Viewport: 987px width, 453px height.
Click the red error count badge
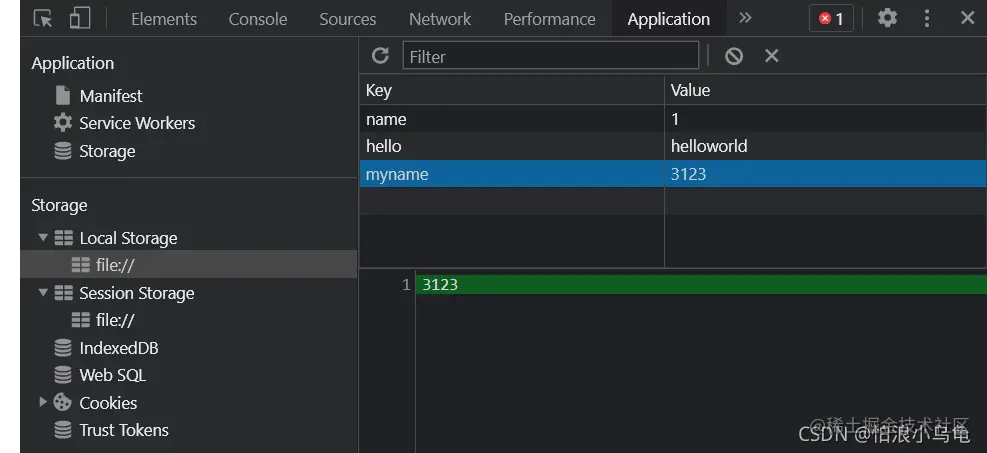click(831, 19)
